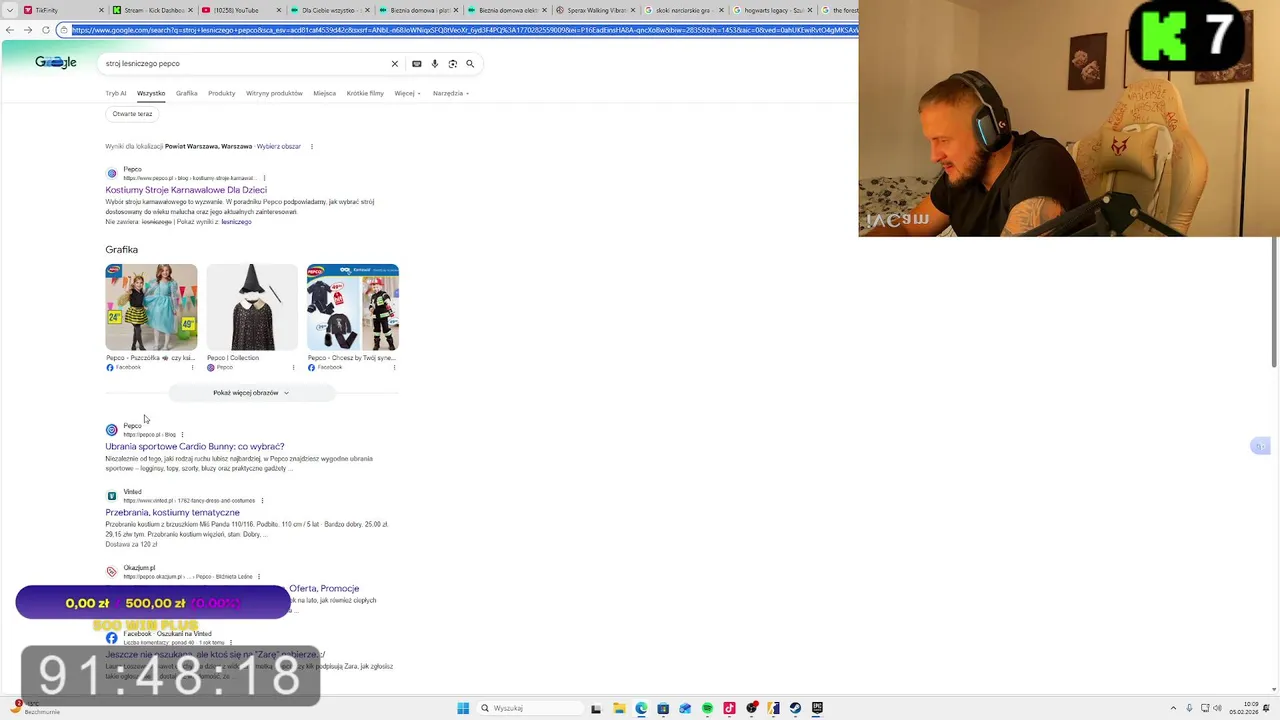
Task: Click the Wybierz obszar location link
Action: click(x=278, y=146)
